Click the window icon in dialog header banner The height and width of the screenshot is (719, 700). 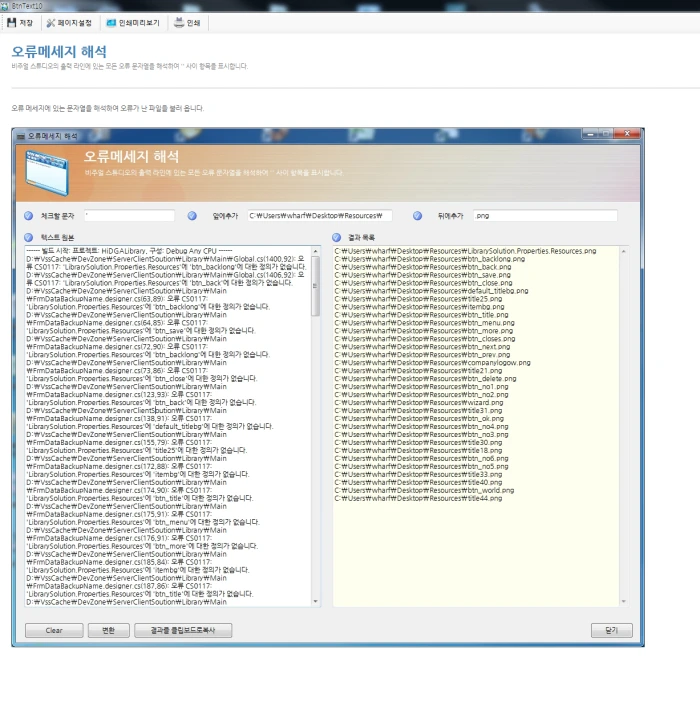(47, 173)
